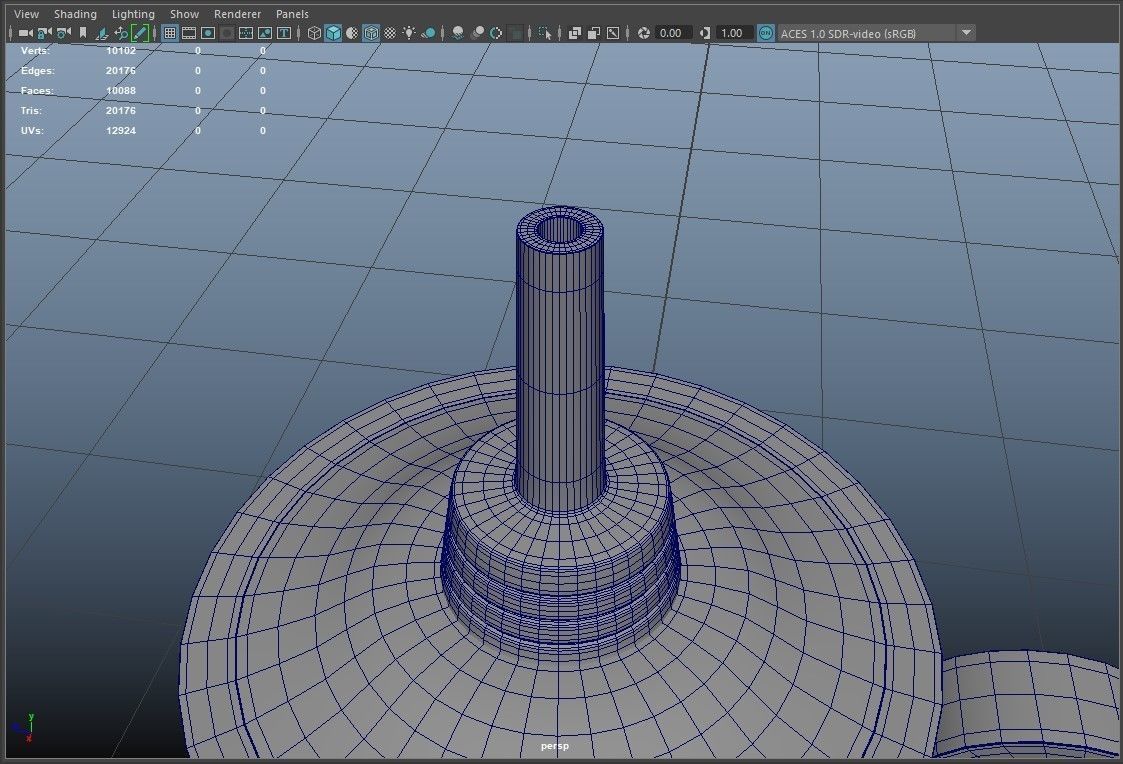Toggle the Lock Camera icon

point(44,33)
